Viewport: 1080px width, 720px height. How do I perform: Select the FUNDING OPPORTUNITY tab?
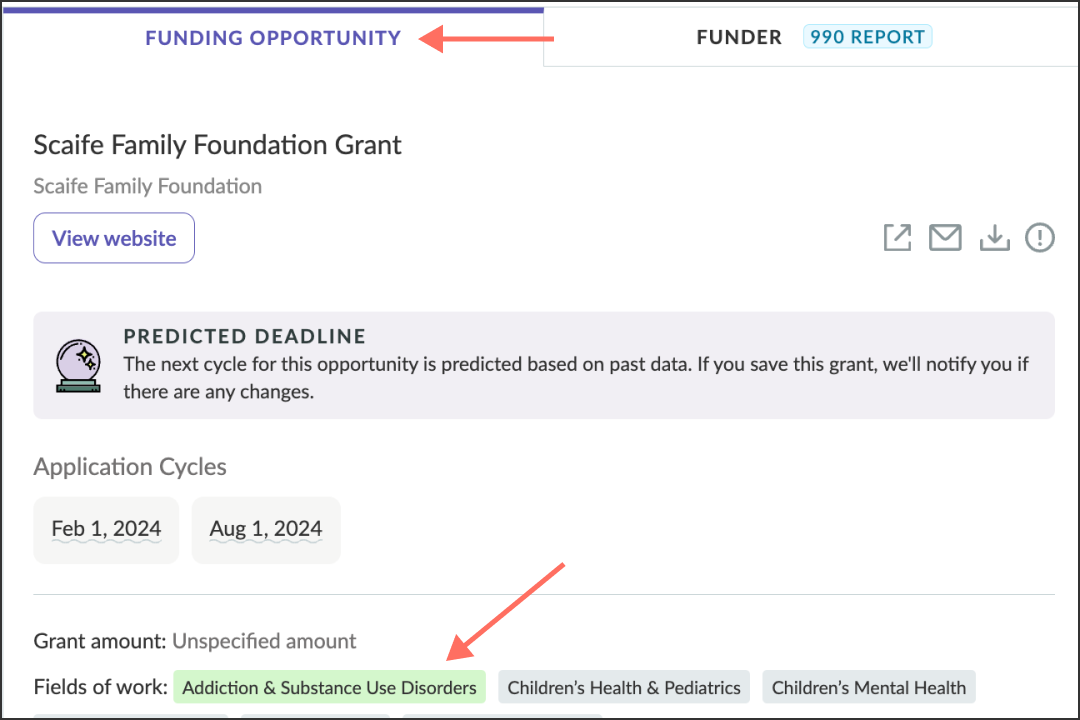[x=273, y=38]
